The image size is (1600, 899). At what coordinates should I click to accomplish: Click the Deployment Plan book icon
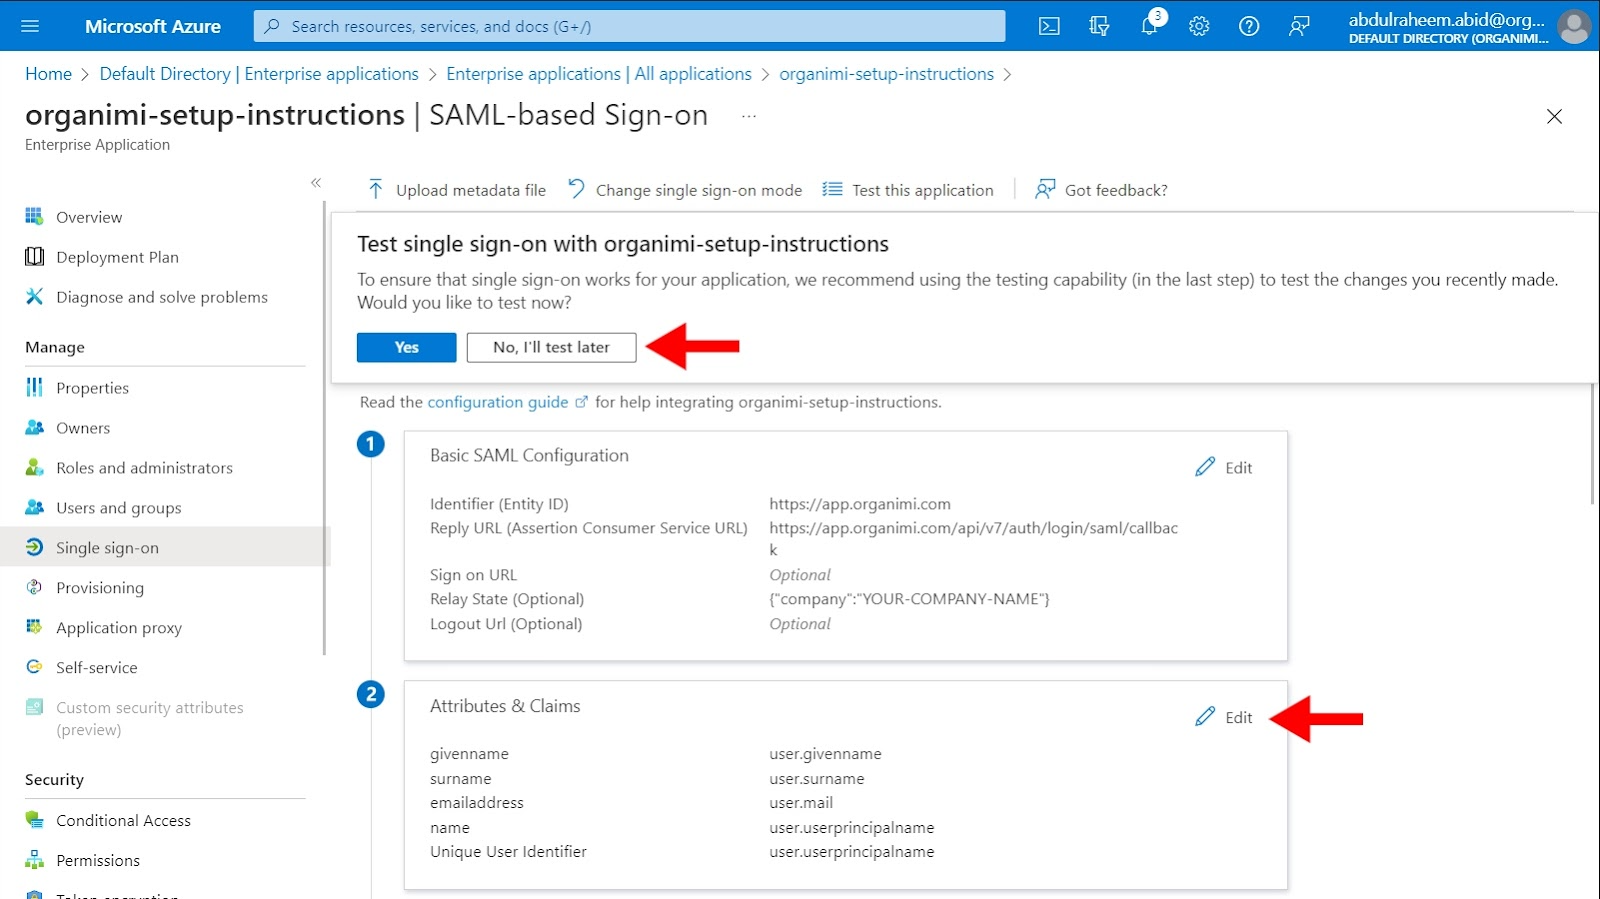34,256
